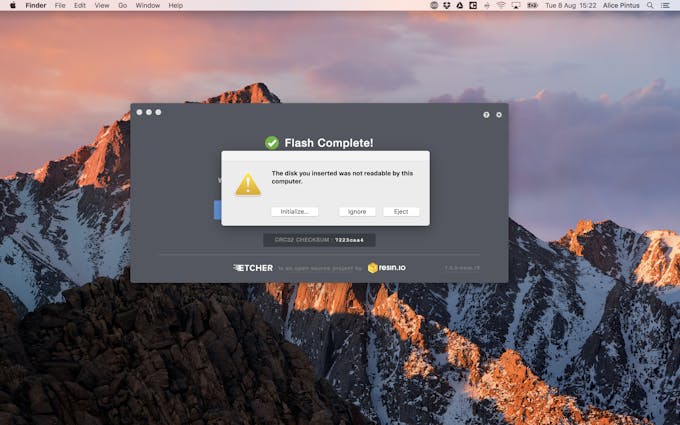Screen dimensions: 680x425
Task: Click the yellow warning triangle icon
Action: pyautogui.click(x=248, y=184)
